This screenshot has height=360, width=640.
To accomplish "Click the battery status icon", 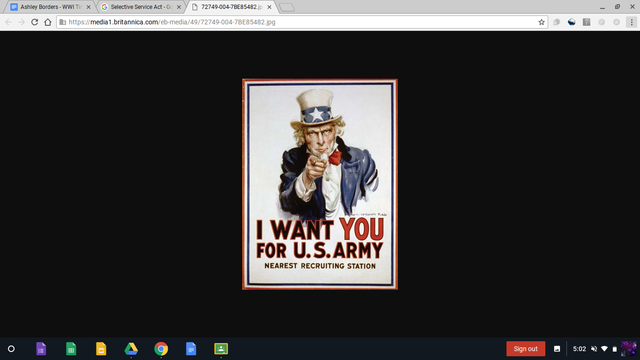I will click(x=615, y=349).
